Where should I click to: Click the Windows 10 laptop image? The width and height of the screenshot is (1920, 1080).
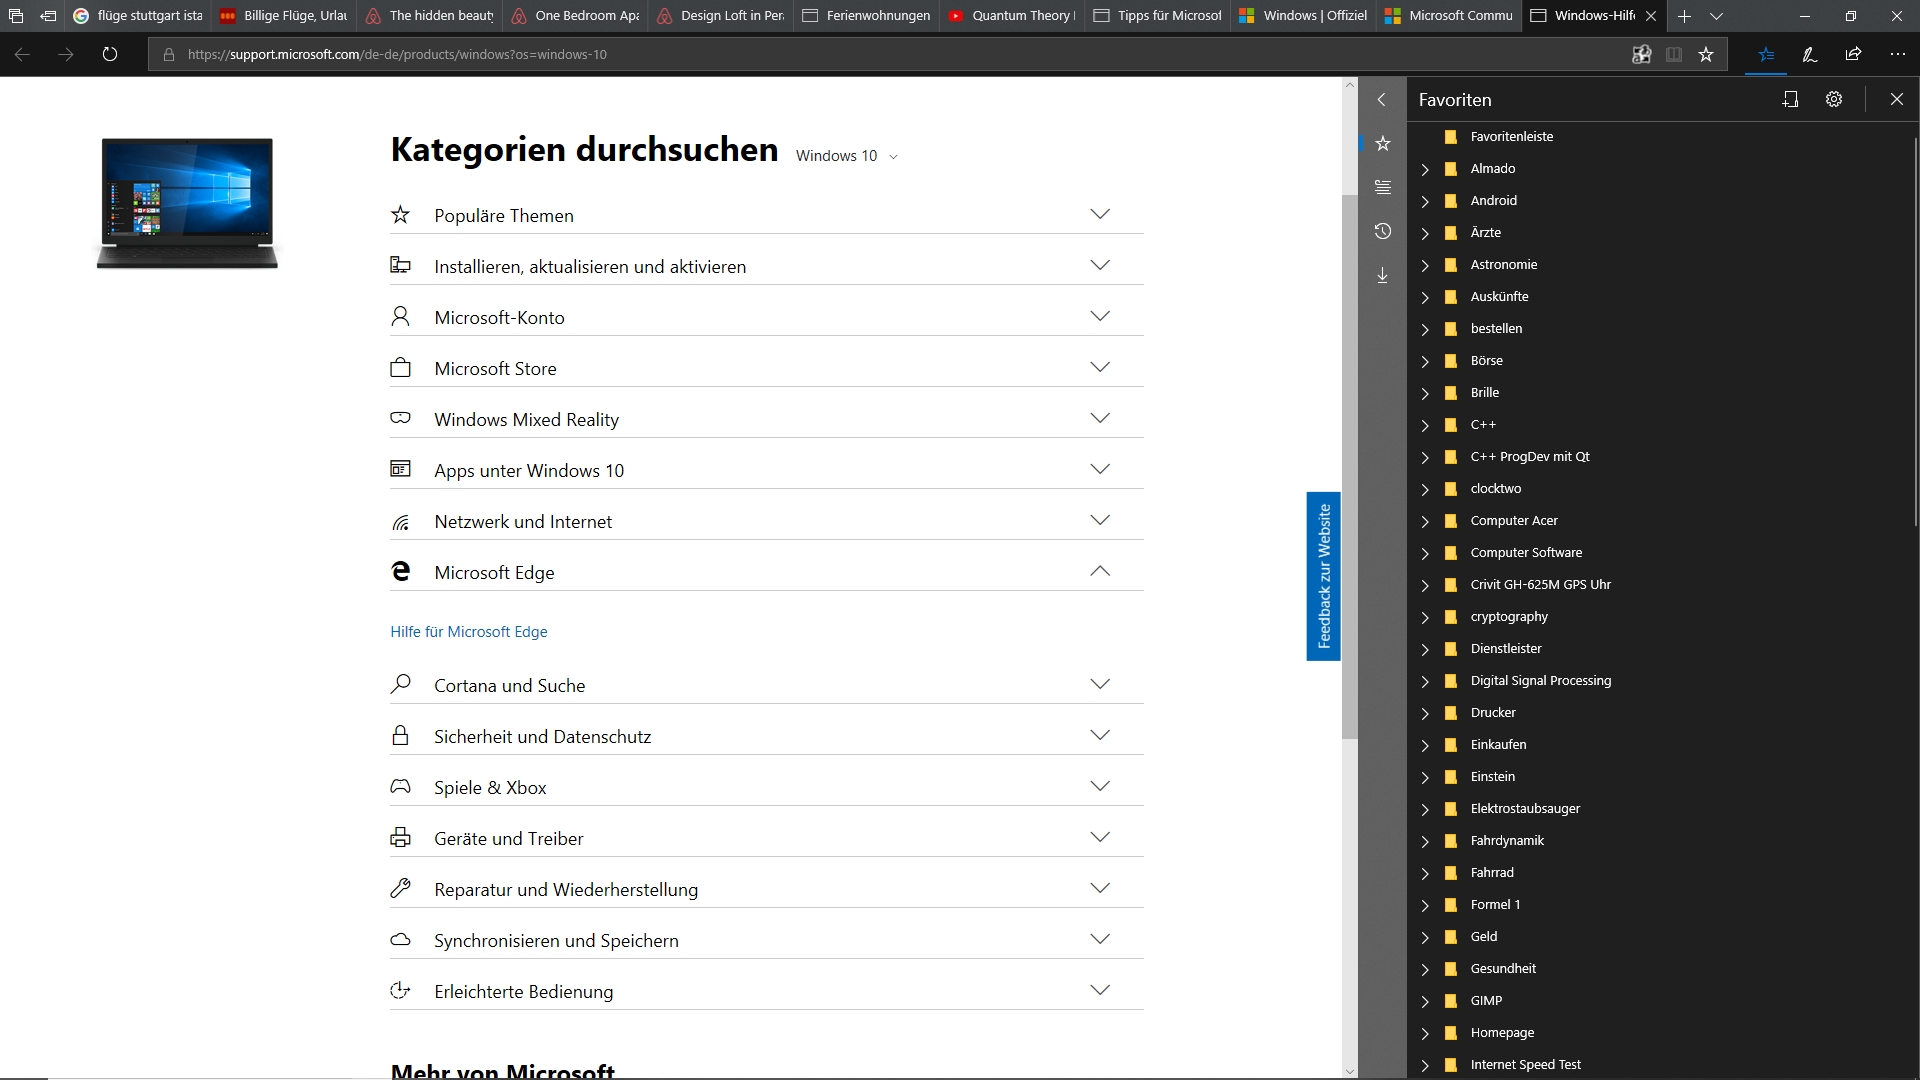[187, 203]
